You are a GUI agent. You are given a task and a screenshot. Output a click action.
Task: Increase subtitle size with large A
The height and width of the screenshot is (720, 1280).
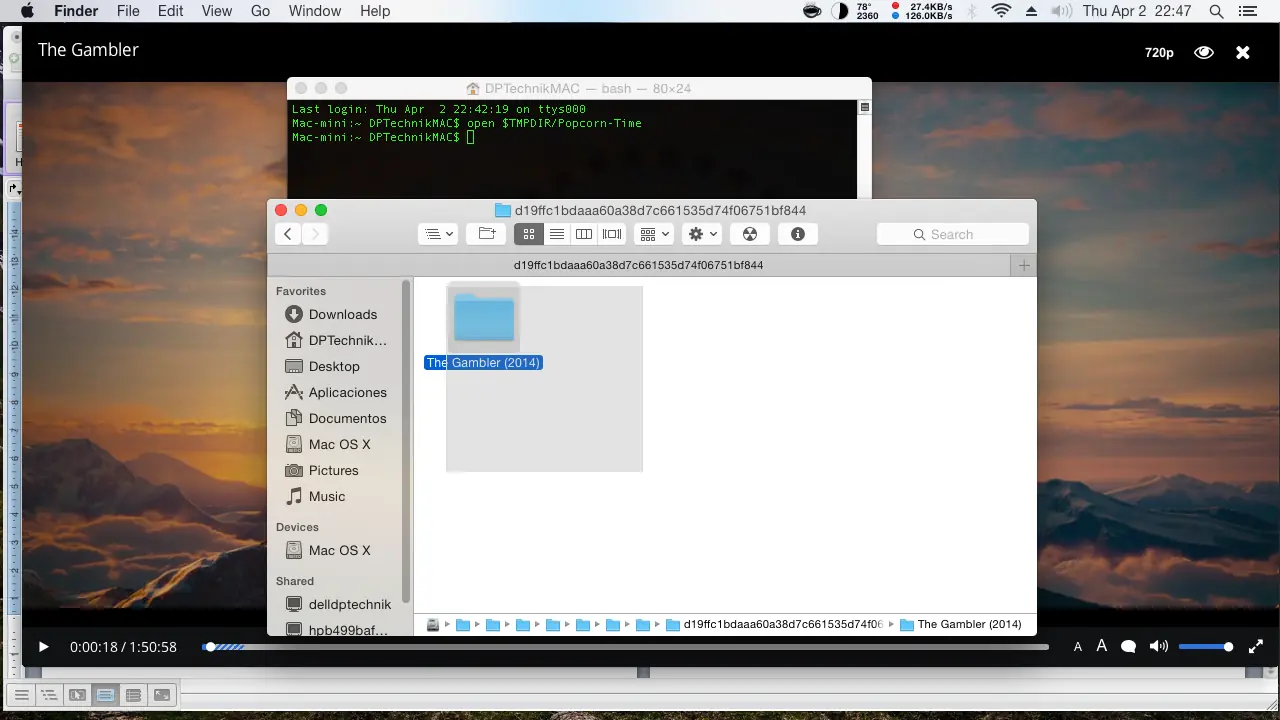pos(1102,646)
